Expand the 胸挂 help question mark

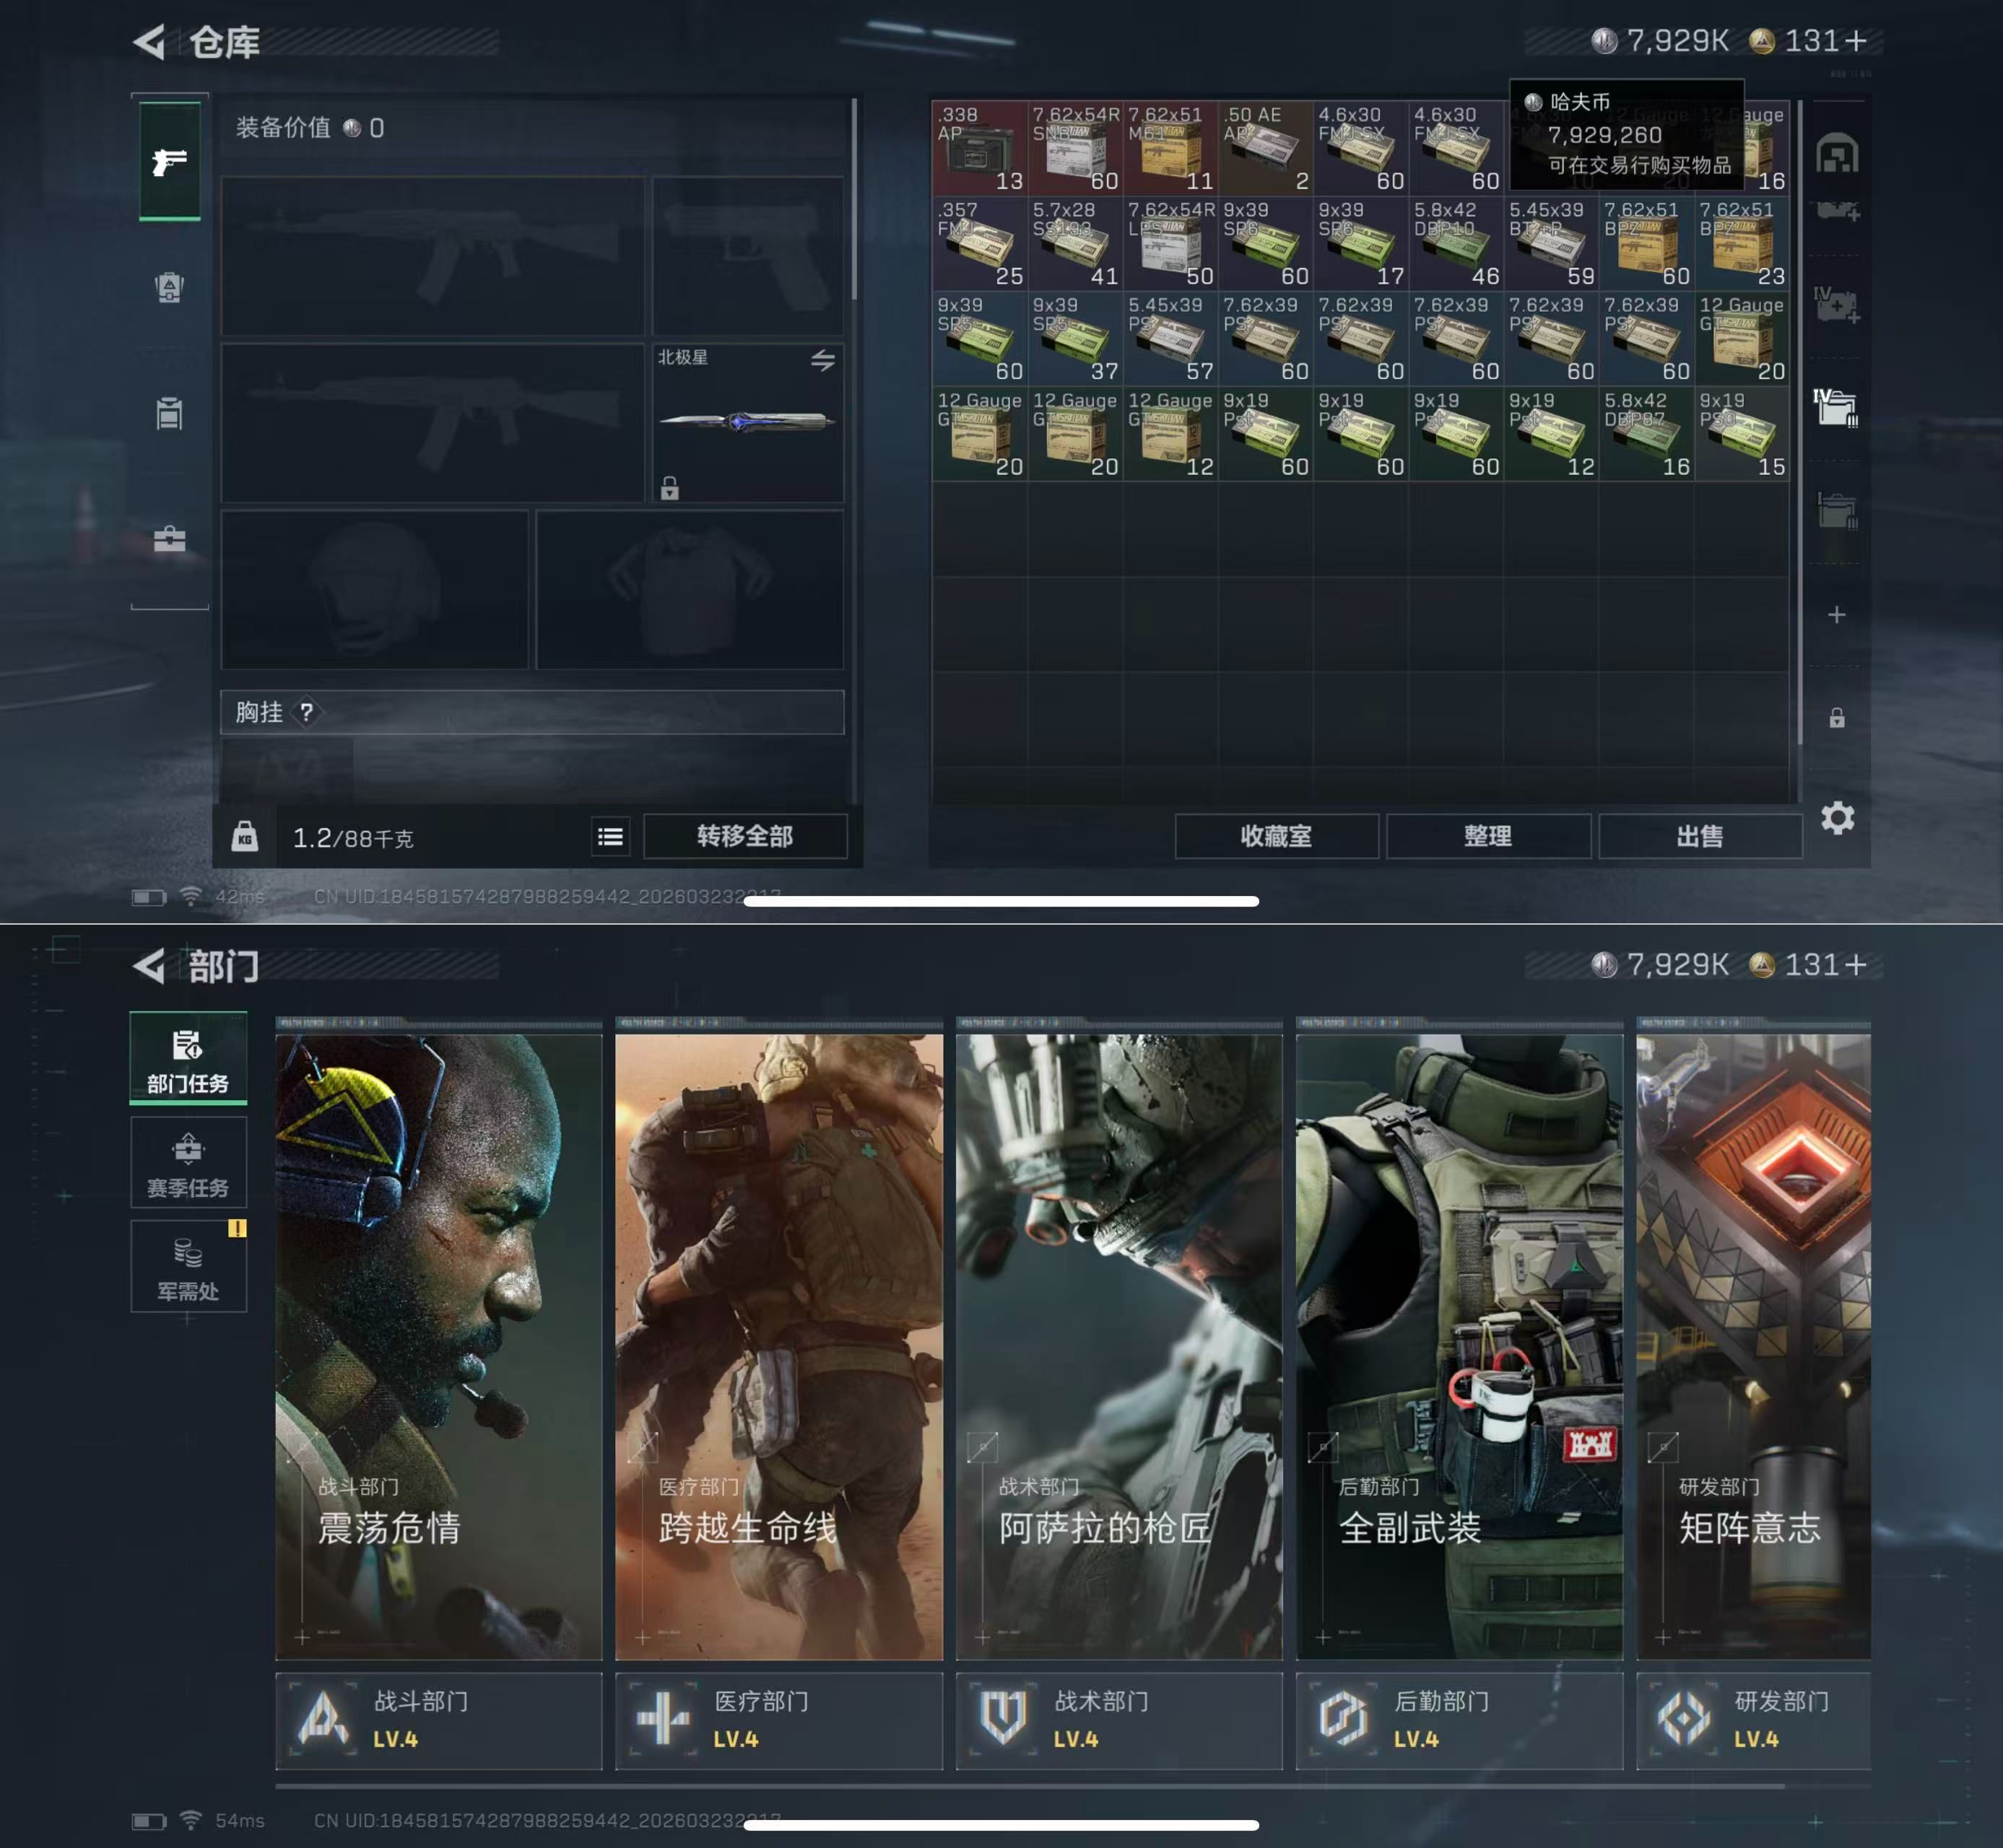click(x=307, y=712)
